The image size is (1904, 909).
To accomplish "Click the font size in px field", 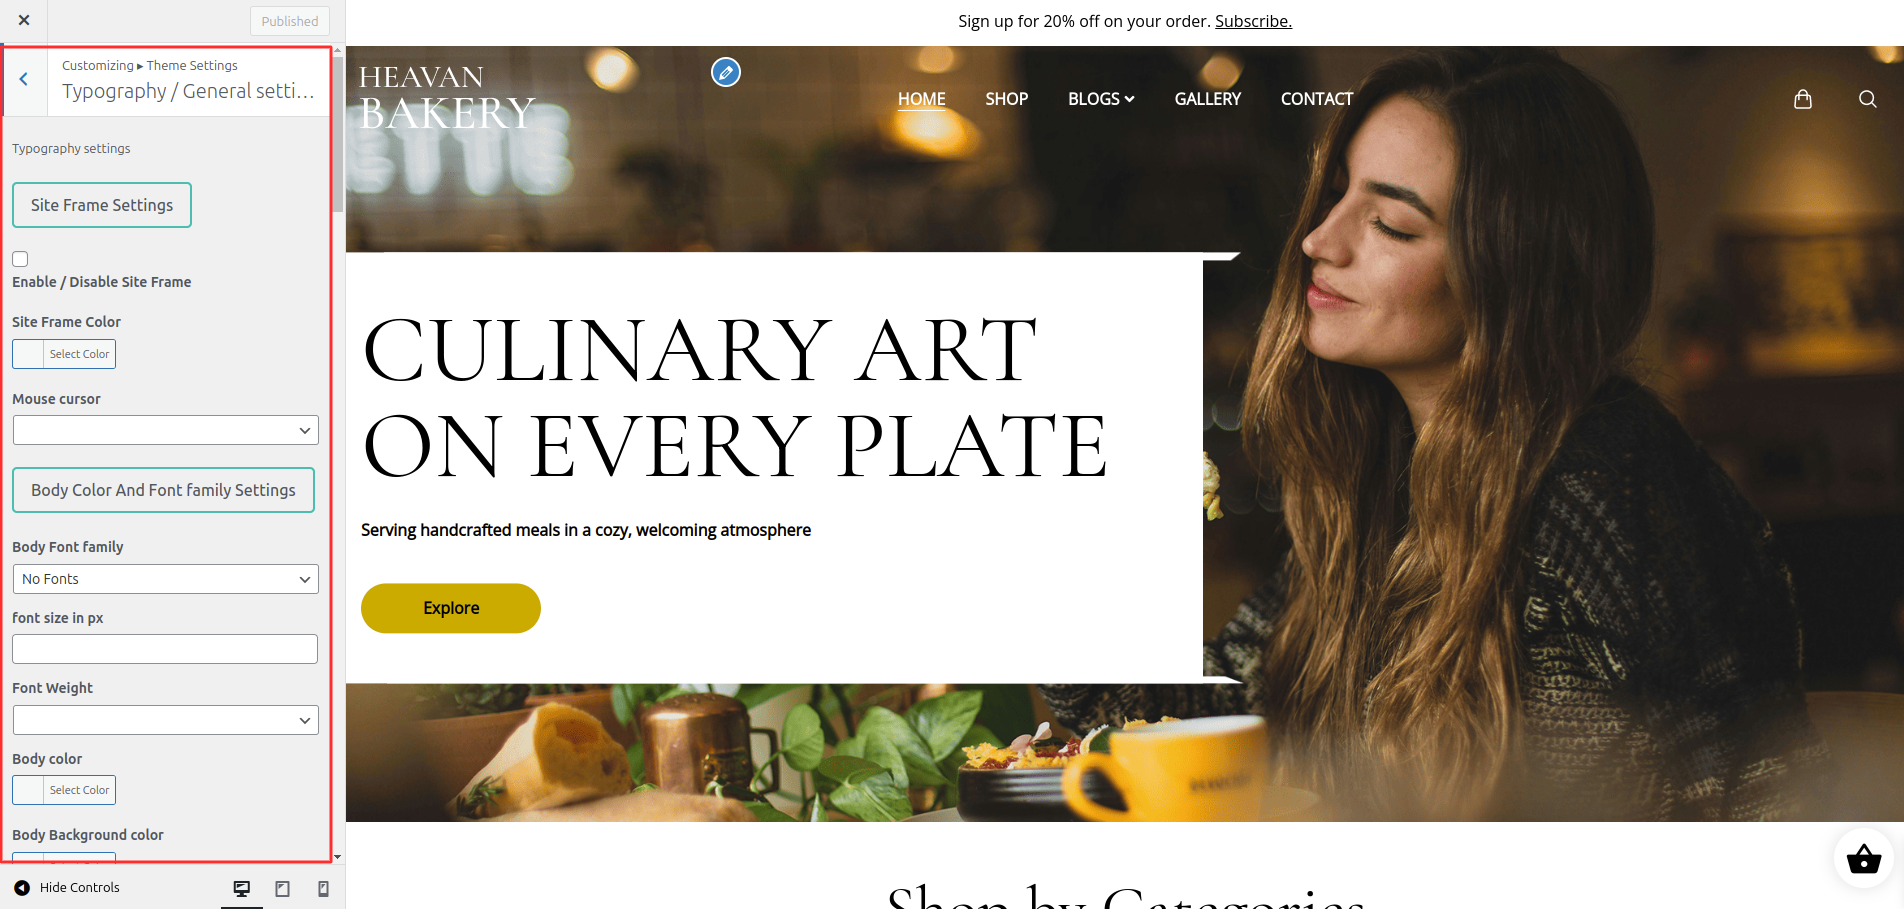I will click(x=165, y=649).
